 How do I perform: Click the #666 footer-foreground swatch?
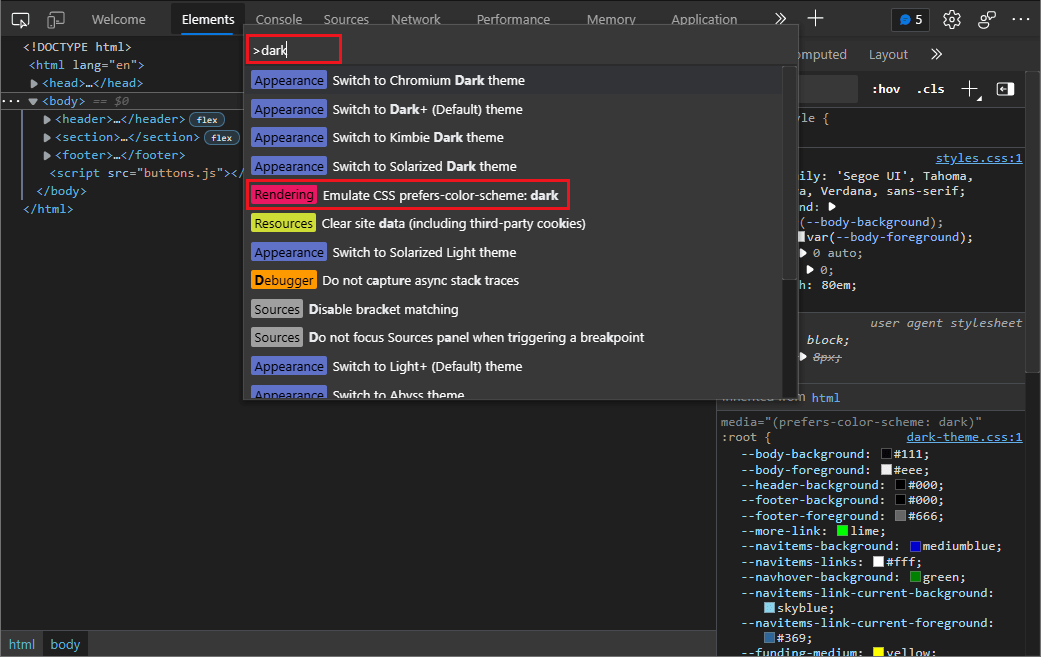900,516
